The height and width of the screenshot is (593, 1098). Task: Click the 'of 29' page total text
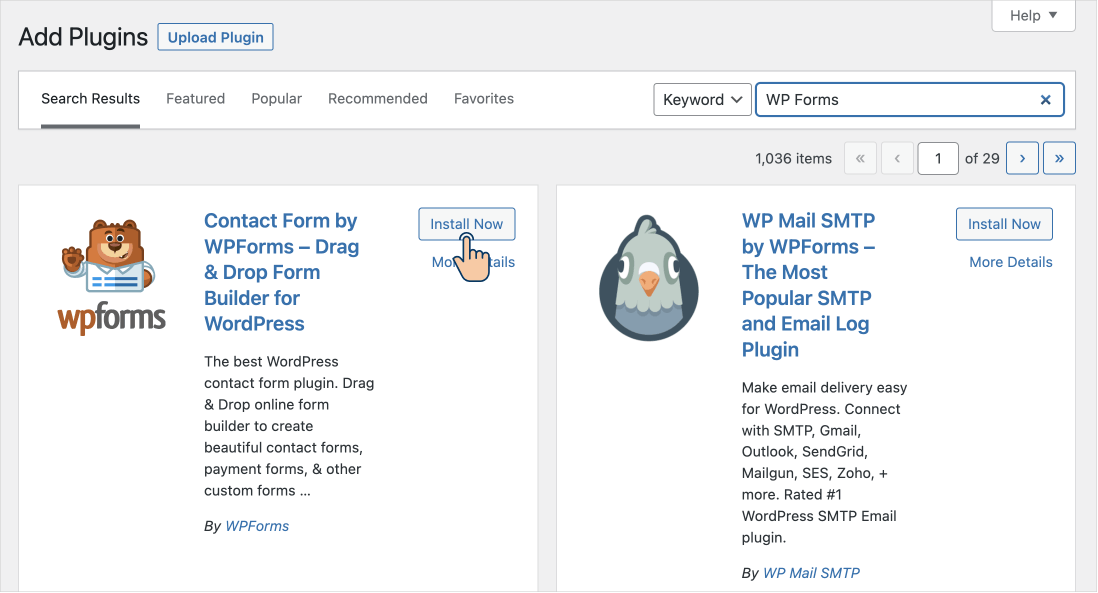click(x=982, y=159)
